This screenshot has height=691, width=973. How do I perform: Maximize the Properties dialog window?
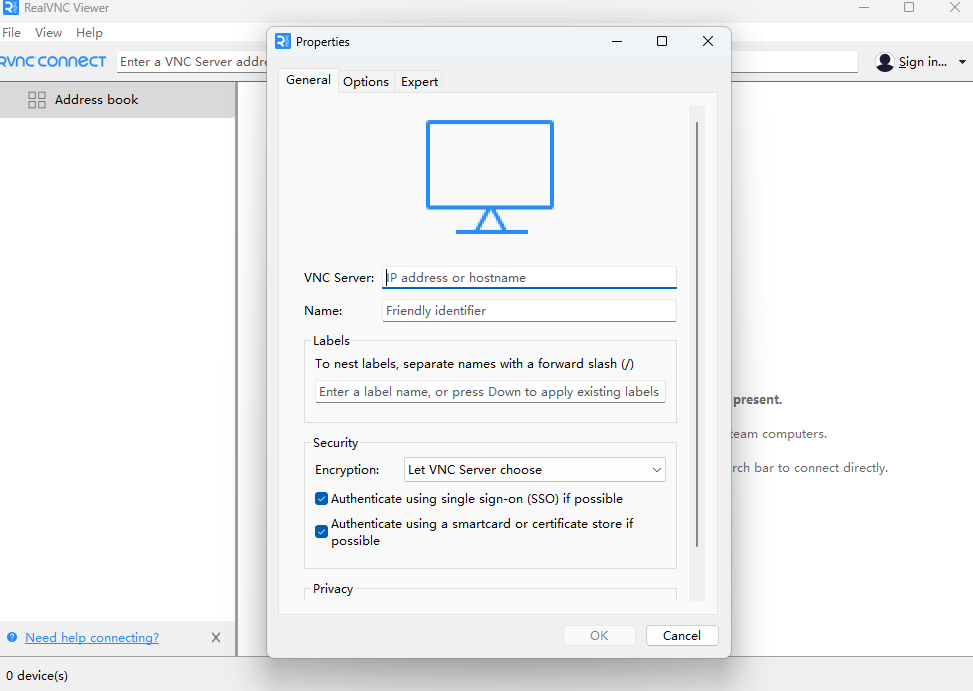[x=662, y=42]
